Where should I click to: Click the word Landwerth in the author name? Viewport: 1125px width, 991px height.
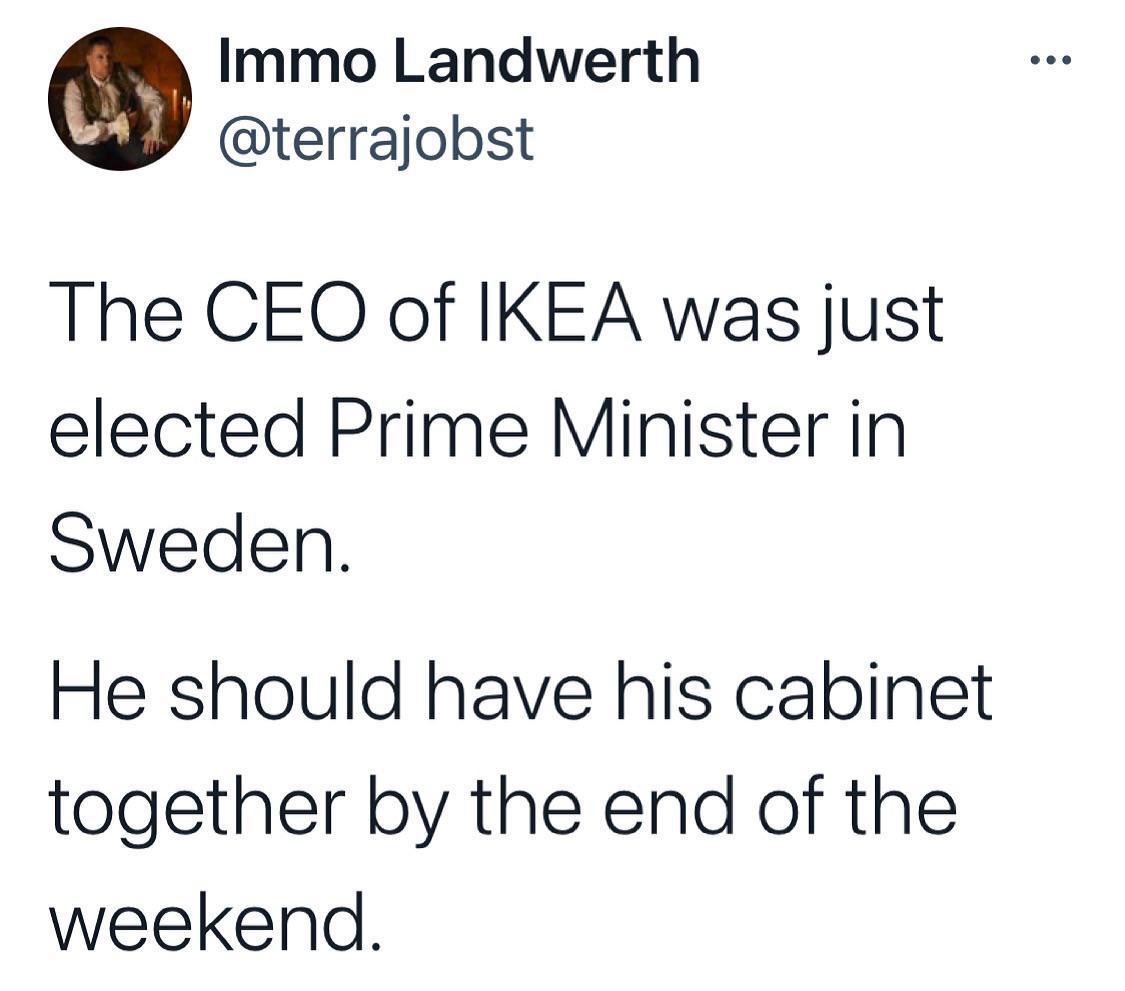[544, 62]
